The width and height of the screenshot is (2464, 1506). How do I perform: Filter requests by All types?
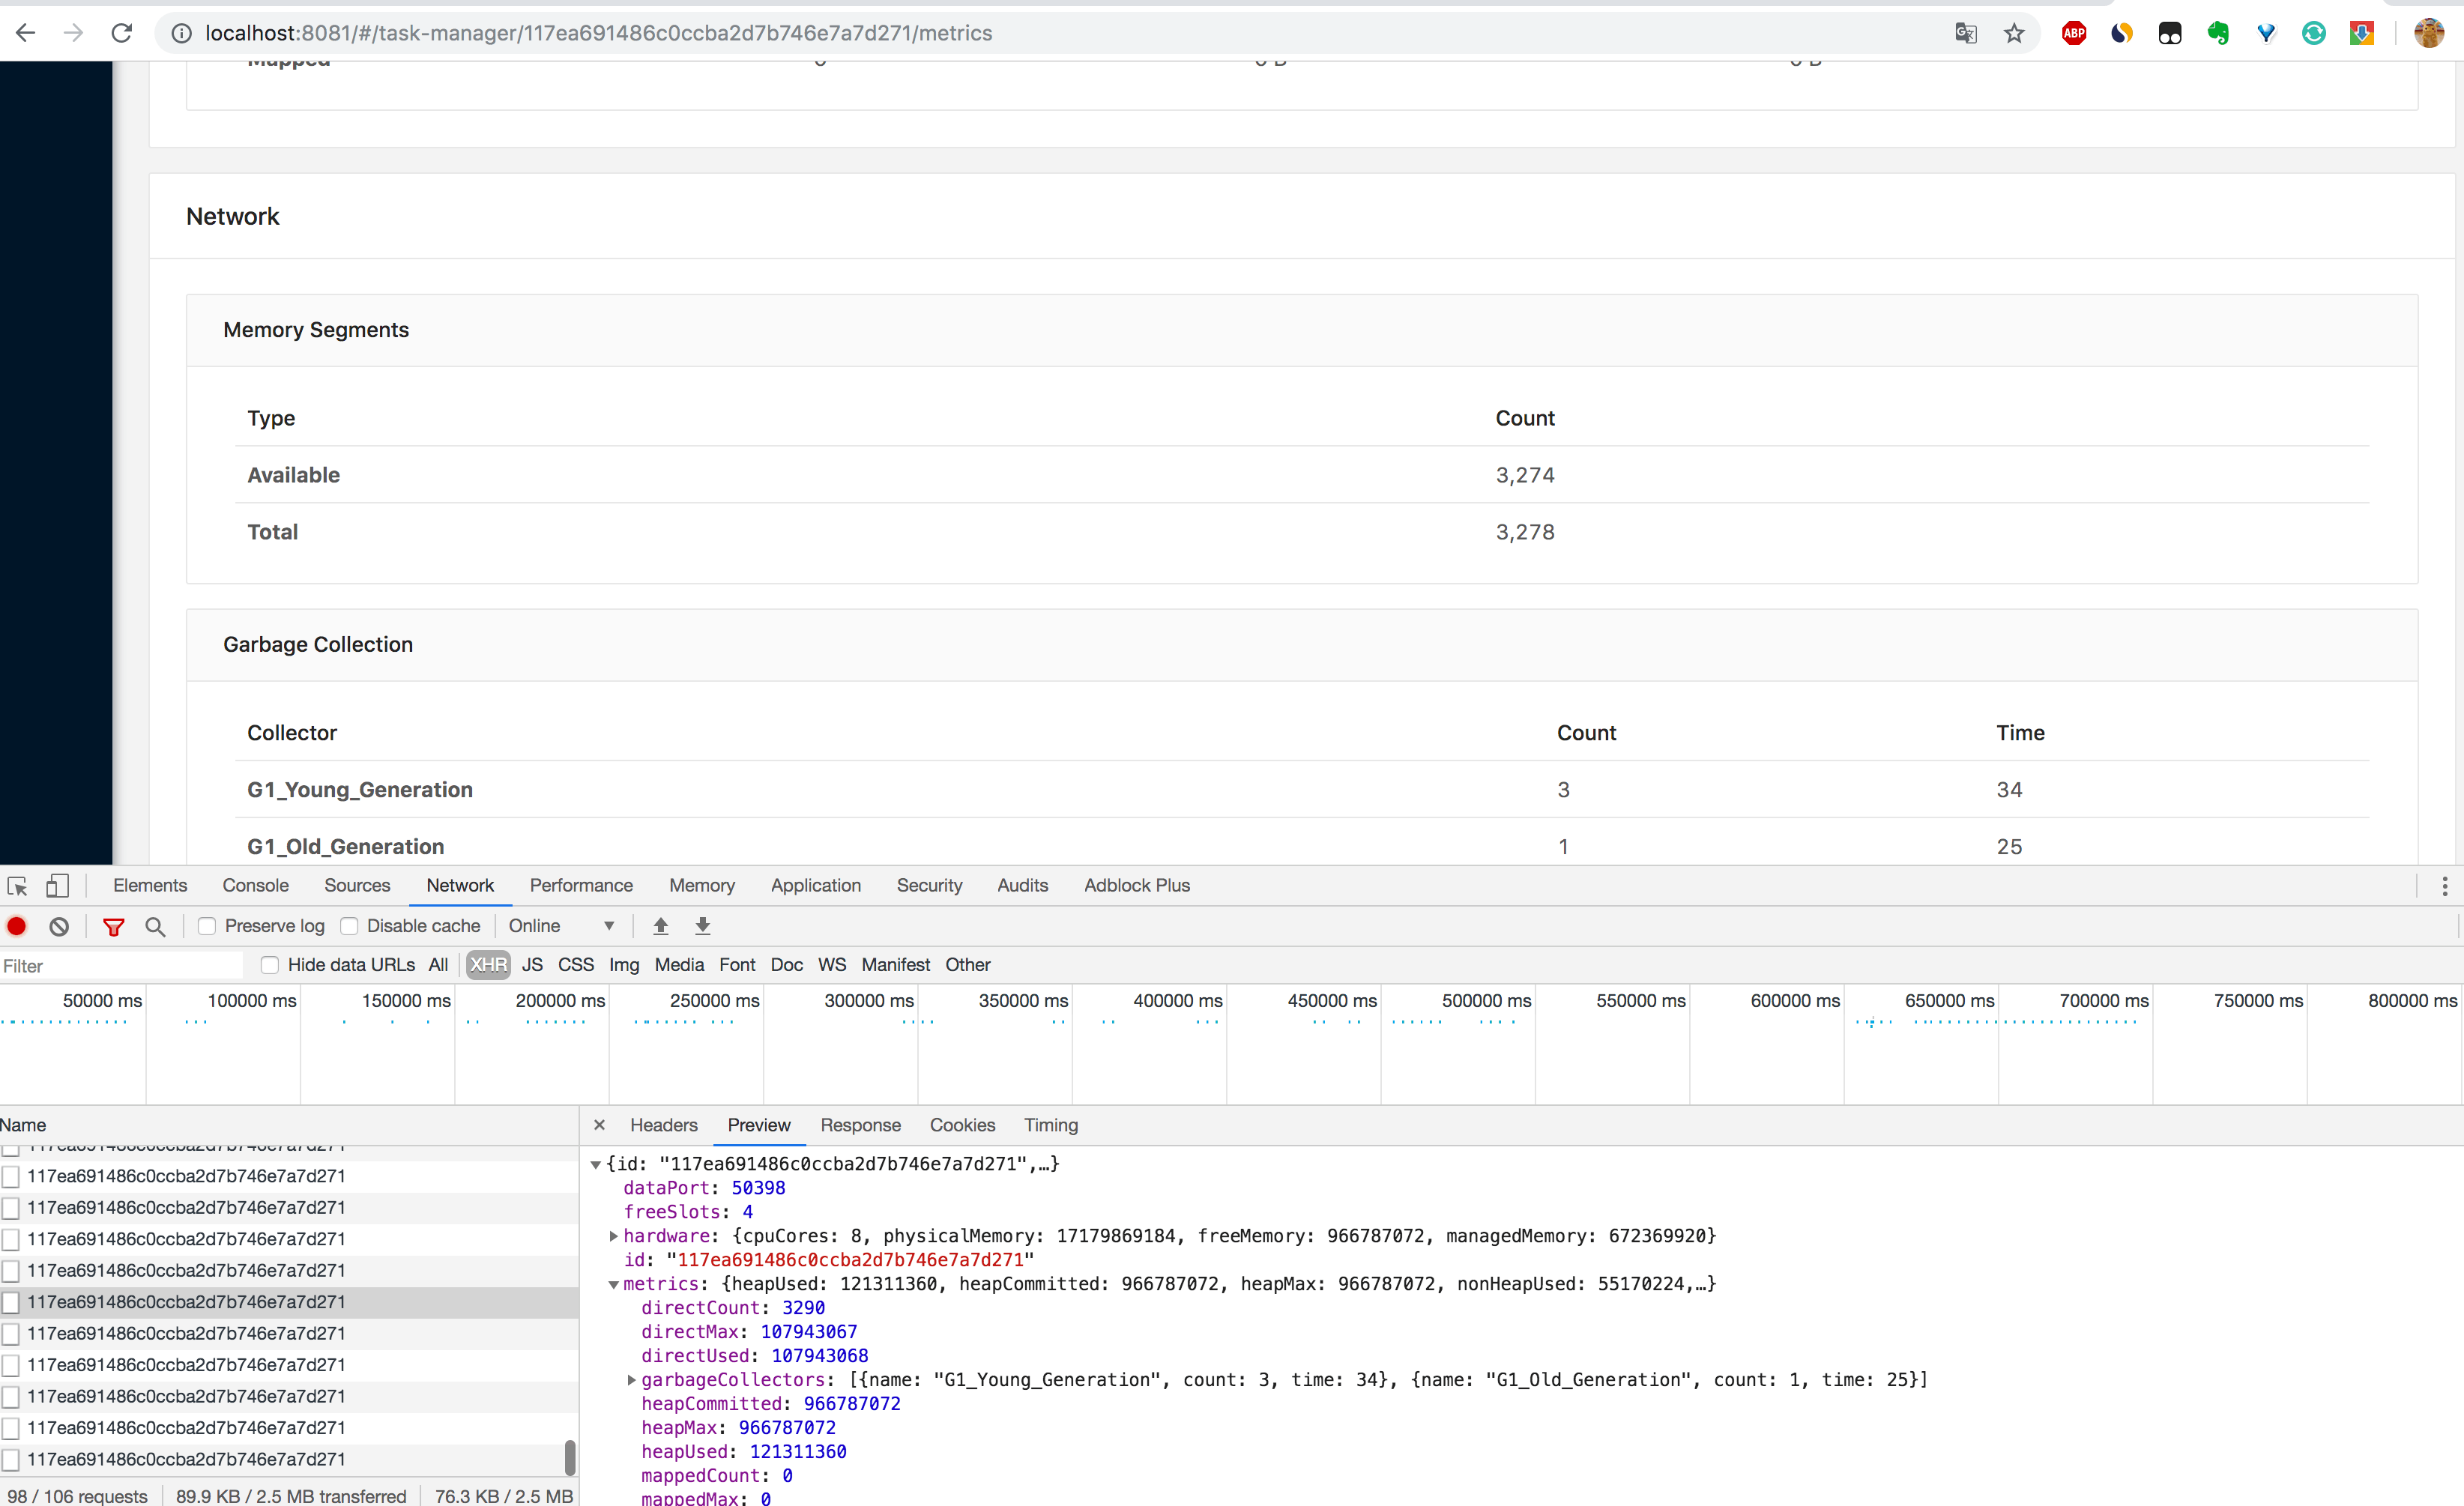point(438,965)
